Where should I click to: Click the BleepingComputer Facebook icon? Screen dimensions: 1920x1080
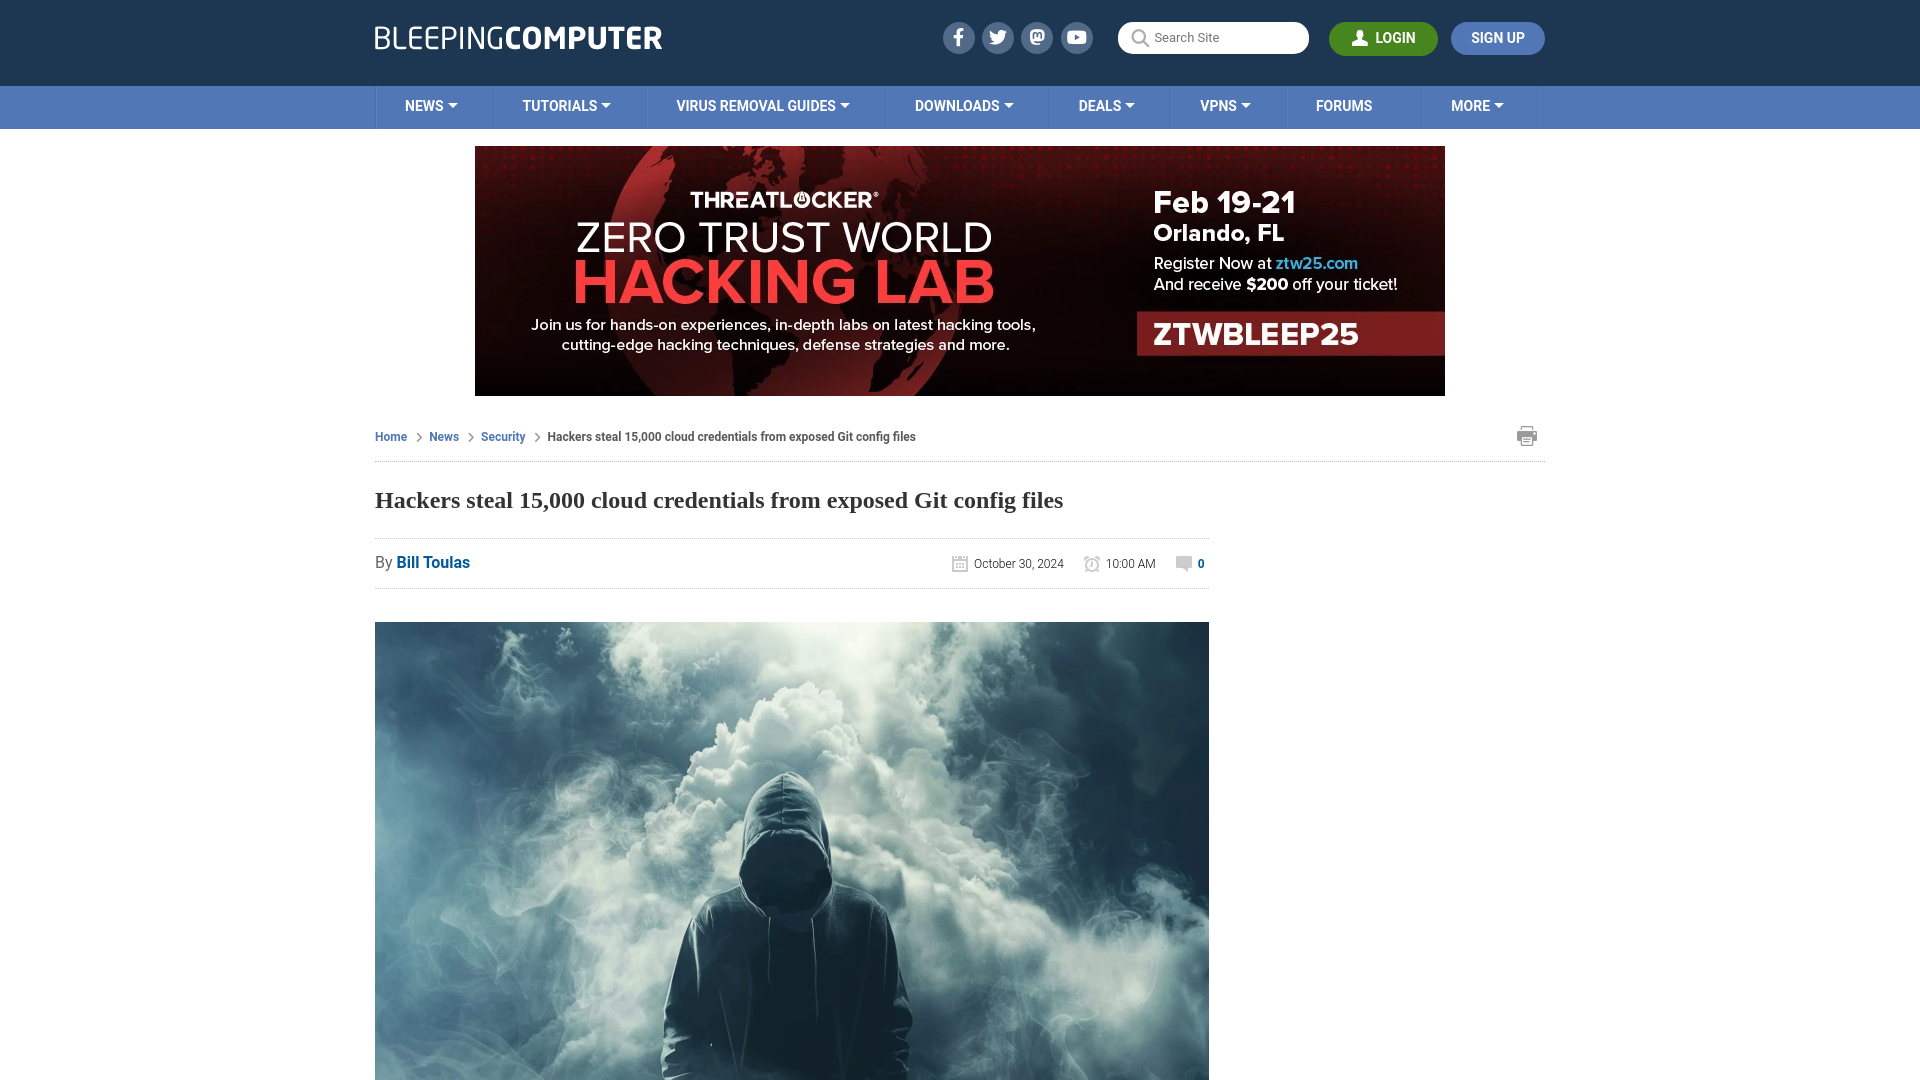(957, 37)
